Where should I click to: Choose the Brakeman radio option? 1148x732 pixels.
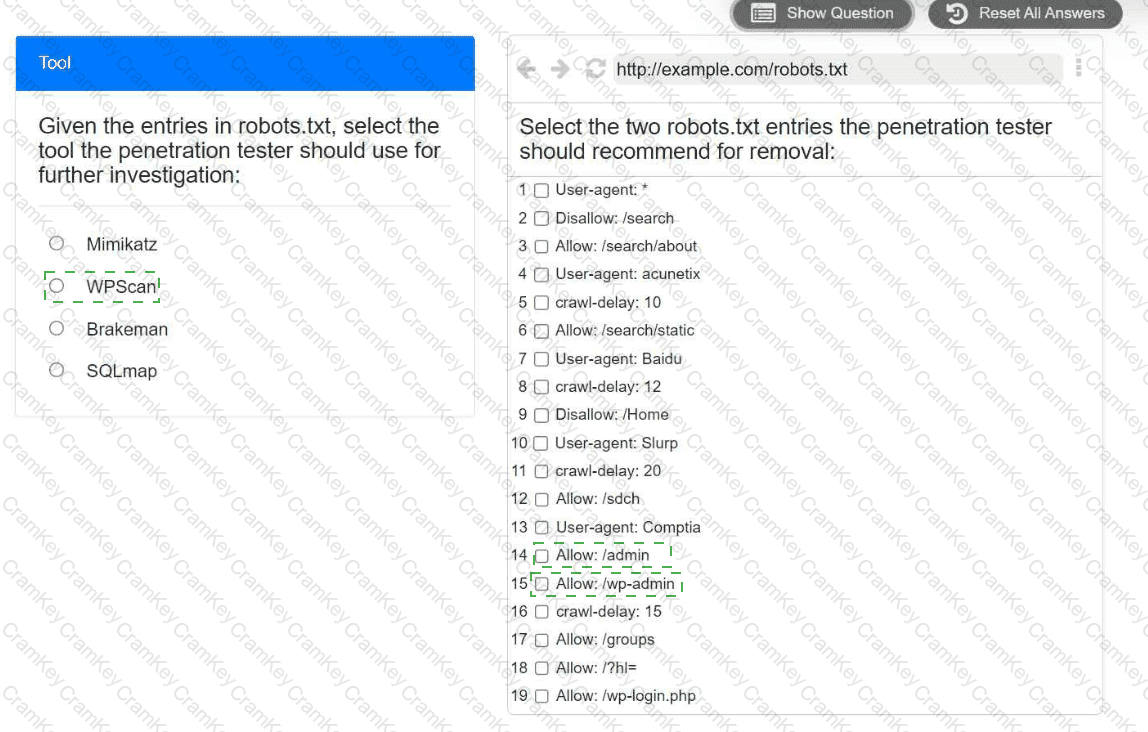click(57, 329)
